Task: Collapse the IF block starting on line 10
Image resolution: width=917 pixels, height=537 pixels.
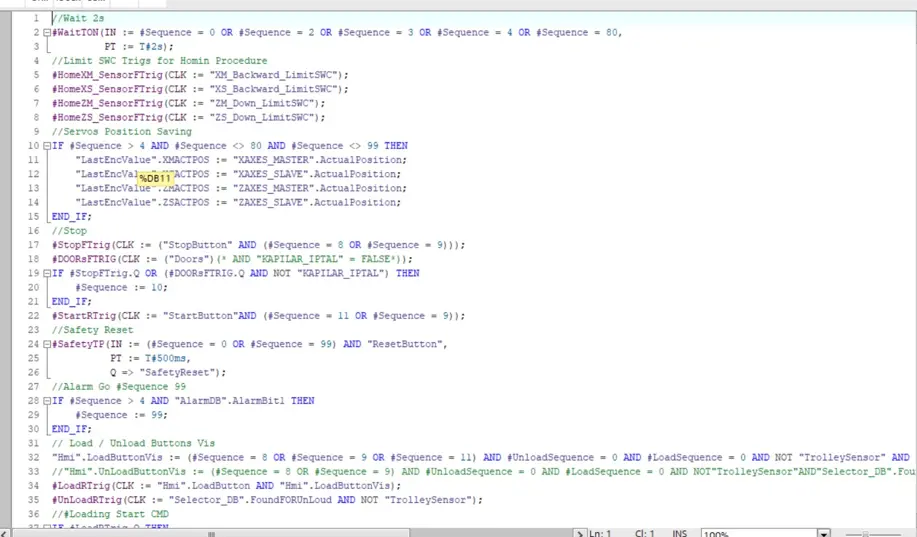Action: click(x=46, y=146)
